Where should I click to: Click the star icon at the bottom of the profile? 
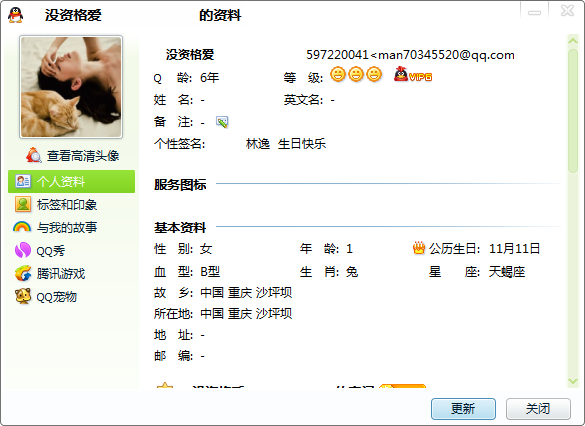pyautogui.click(x=165, y=385)
